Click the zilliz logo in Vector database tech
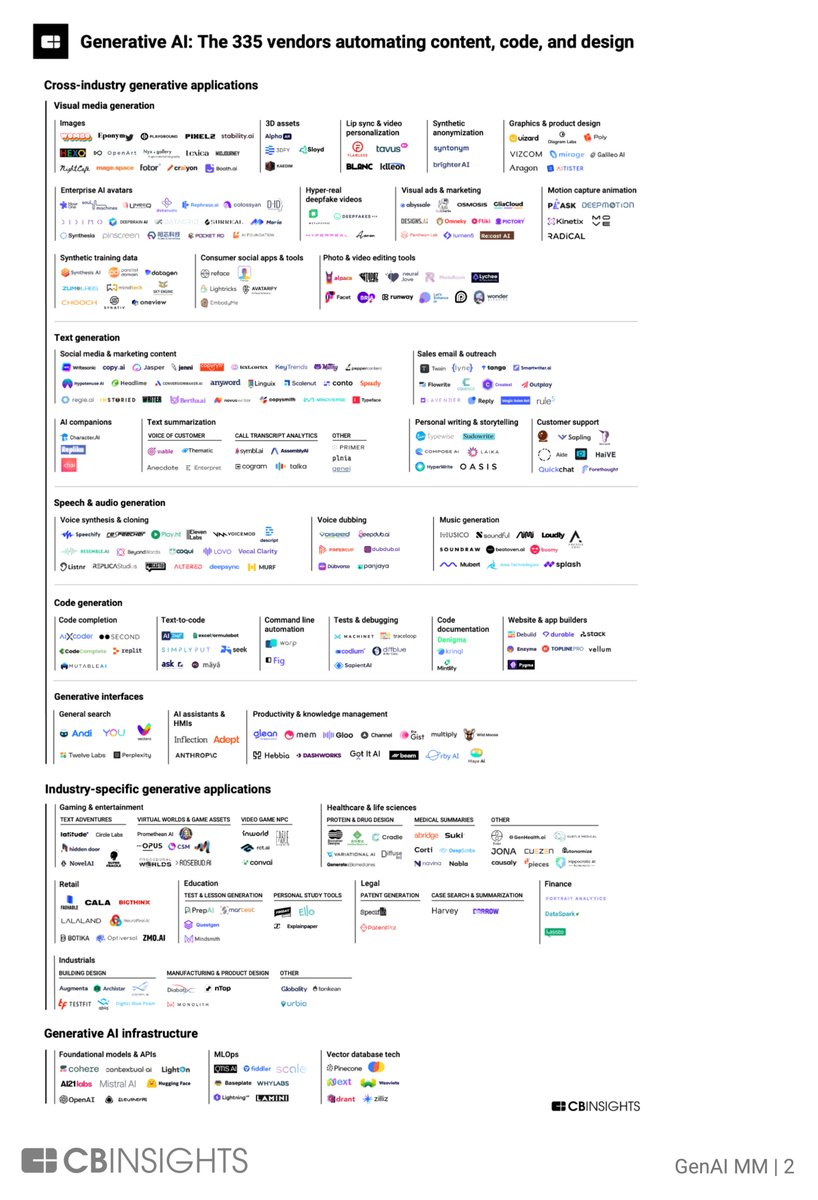Viewport: 818px width, 1200px height. pyautogui.click(x=374, y=1098)
